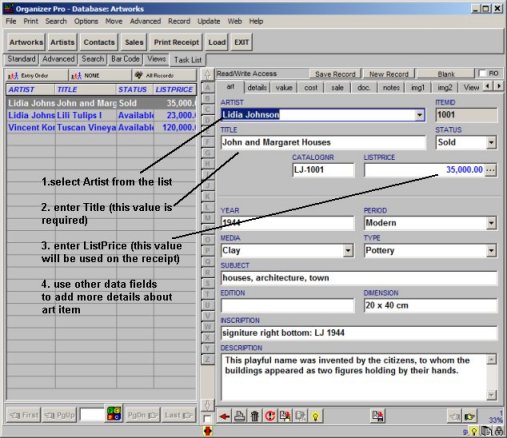Toggle checkbox below the alphabet index
The width and height of the screenshot is (507, 438).
207,418
